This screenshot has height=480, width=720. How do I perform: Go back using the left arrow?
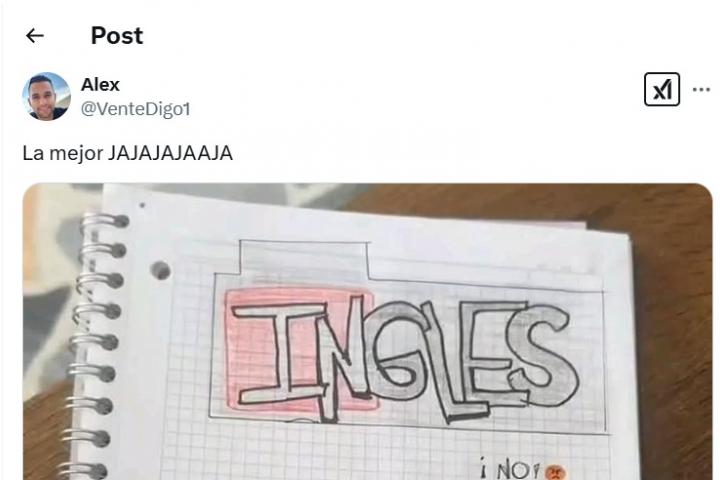coord(34,36)
